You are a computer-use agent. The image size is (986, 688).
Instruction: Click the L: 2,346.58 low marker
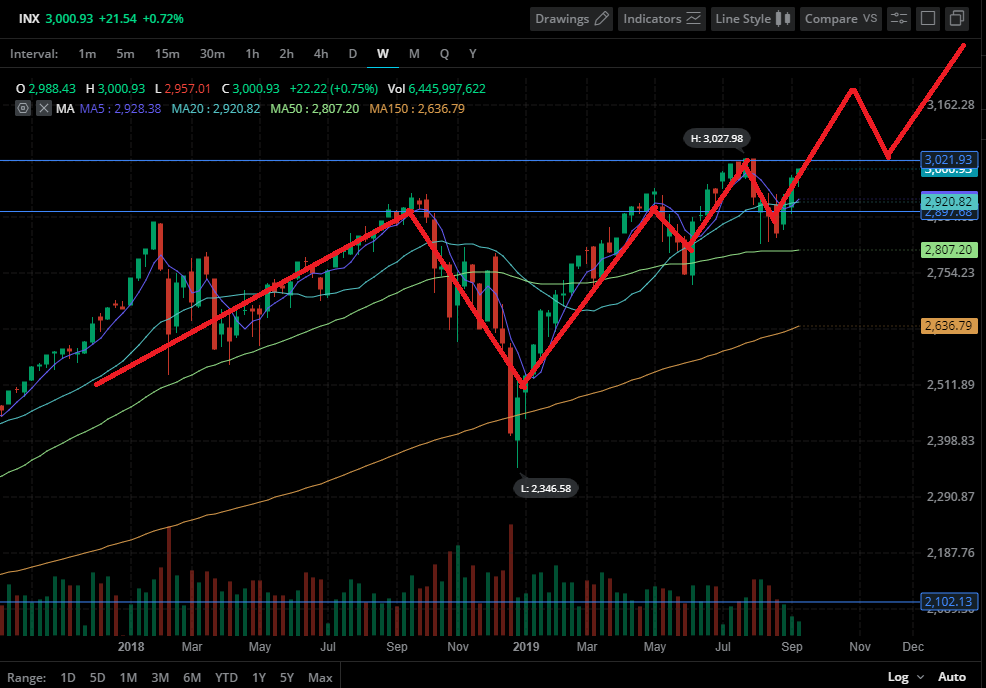click(x=546, y=488)
